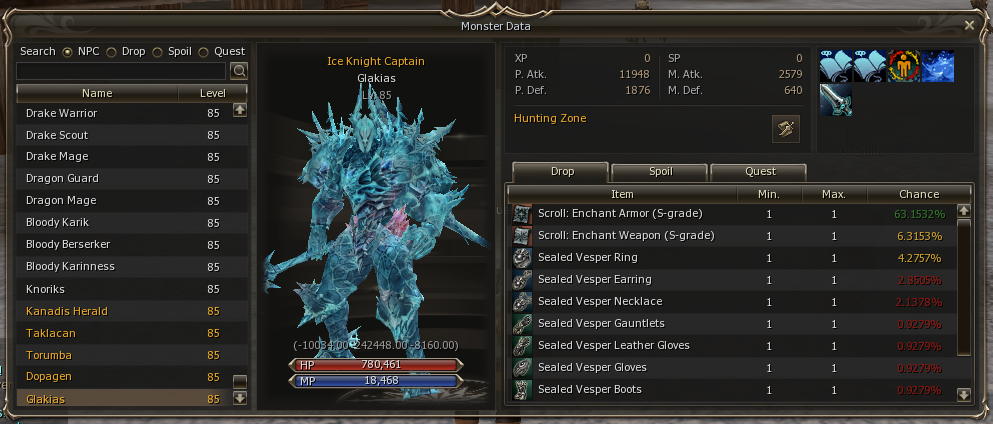
Task: Click the monster name search field
Action: (121, 71)
